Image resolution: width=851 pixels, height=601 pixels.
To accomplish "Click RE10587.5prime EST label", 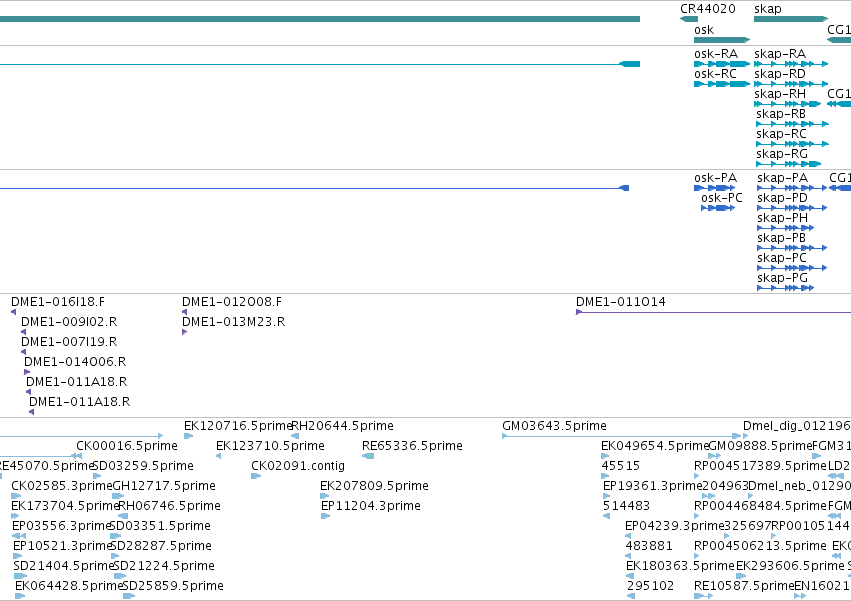I will coord(744,586).
